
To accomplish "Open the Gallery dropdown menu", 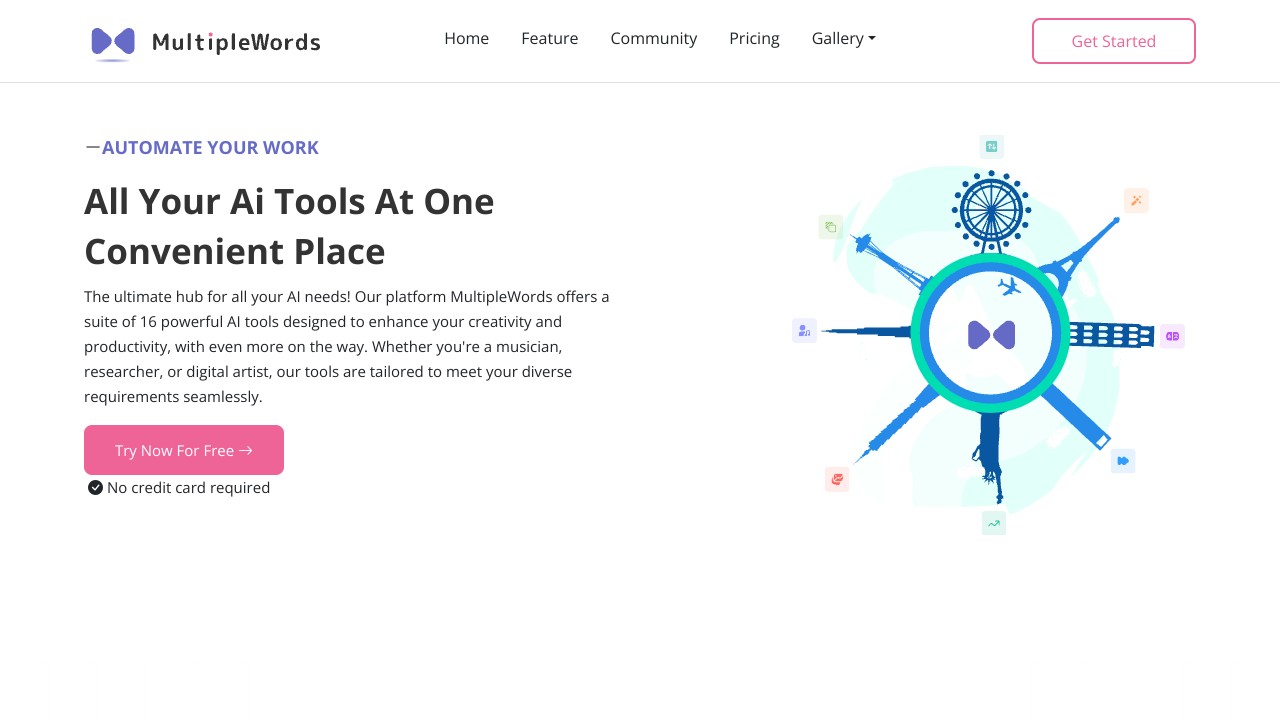I will (844, 38).
